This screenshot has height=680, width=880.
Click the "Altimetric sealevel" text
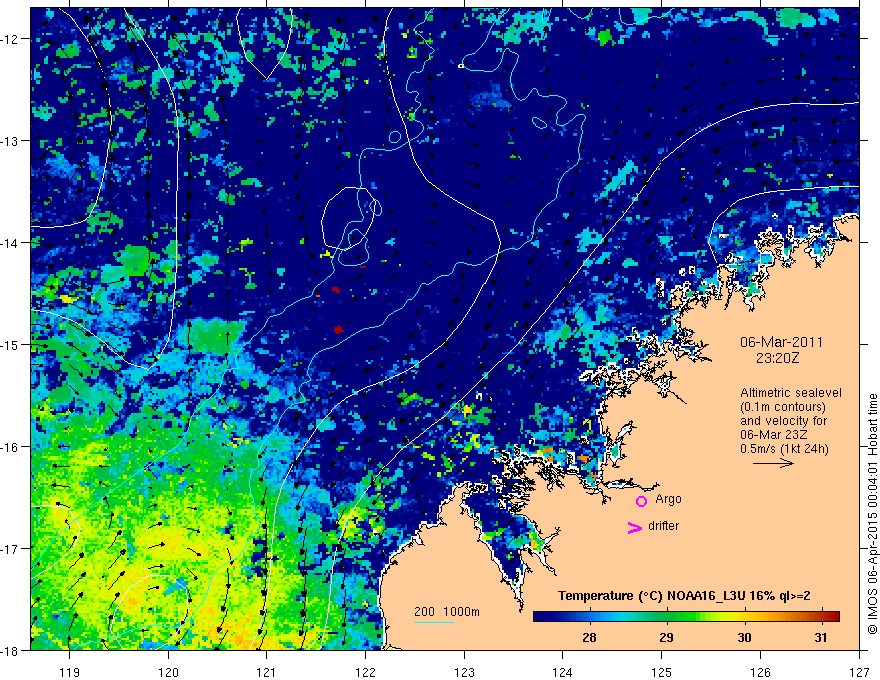click(x=791, y=393)
